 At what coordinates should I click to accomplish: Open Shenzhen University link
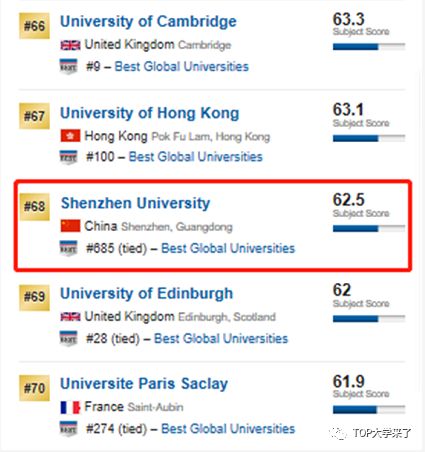[136, 203]
